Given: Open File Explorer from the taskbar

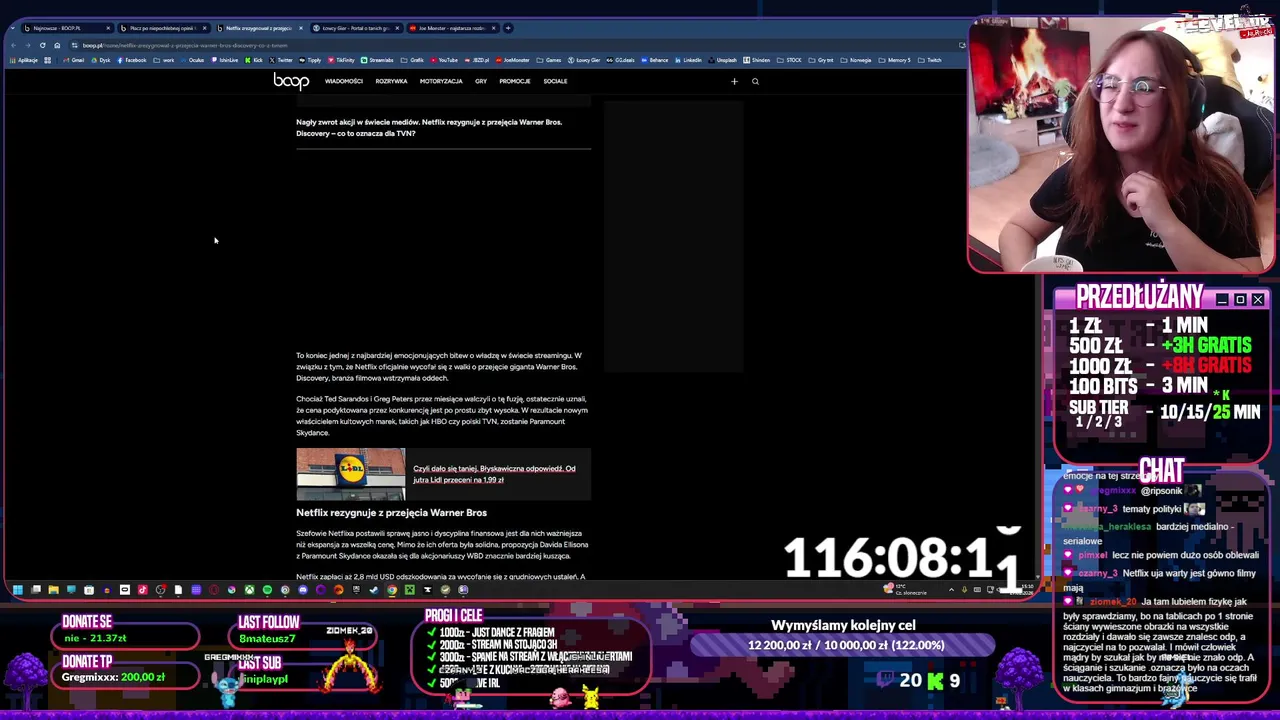Looking at the screenshot, I should 53,590.
